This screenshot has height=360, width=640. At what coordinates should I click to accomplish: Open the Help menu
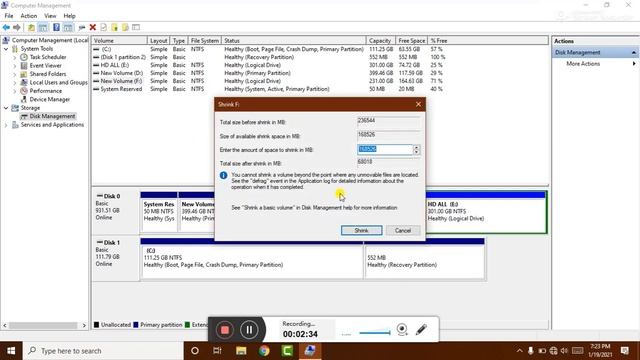tap(69, 16)
